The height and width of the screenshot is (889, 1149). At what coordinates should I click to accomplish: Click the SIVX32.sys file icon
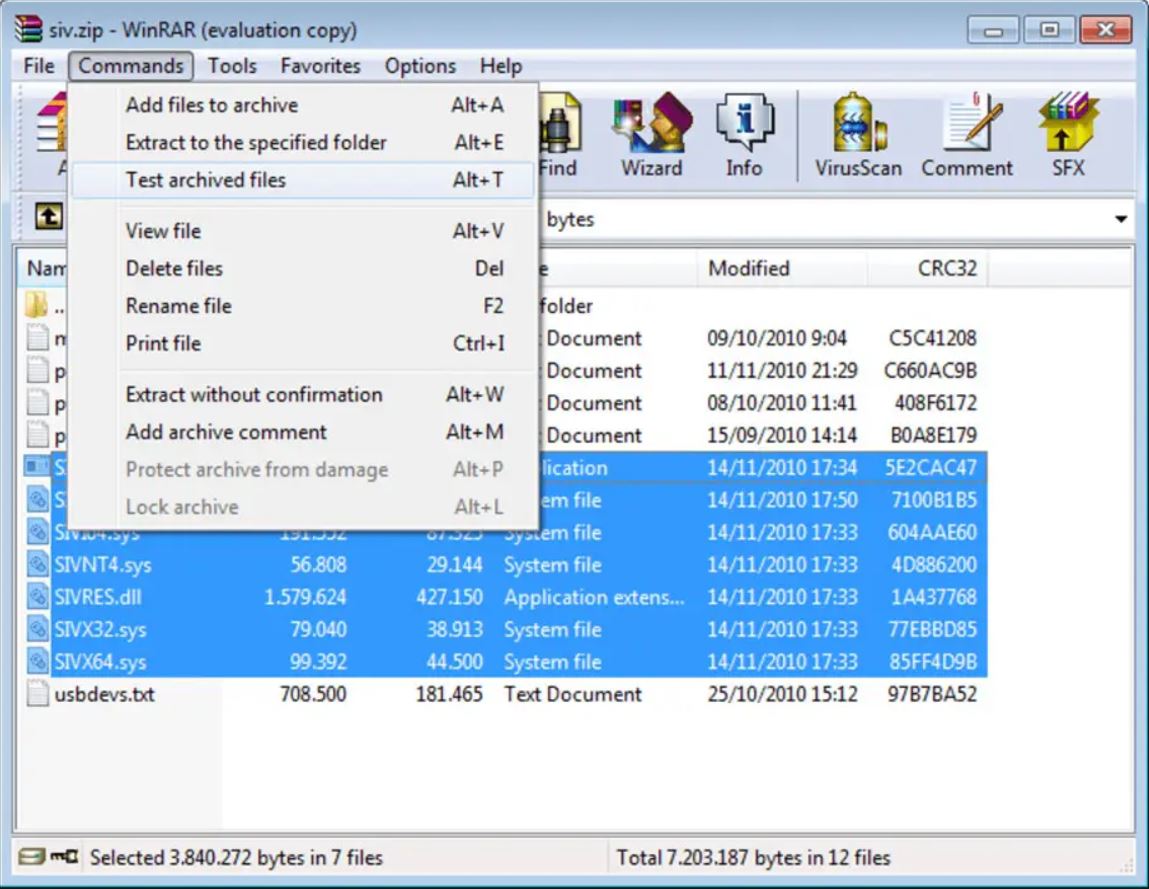[x=37, y=629]
